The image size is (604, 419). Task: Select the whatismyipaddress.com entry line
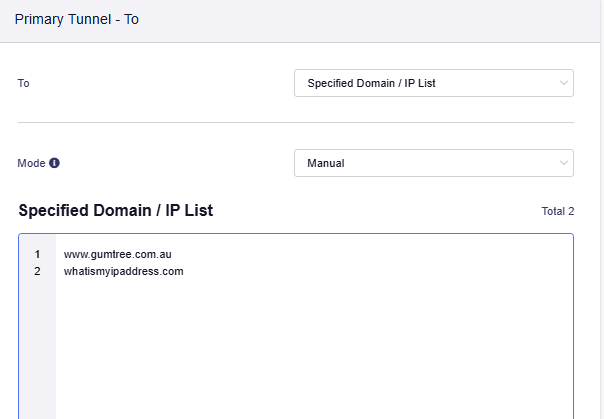124,272
